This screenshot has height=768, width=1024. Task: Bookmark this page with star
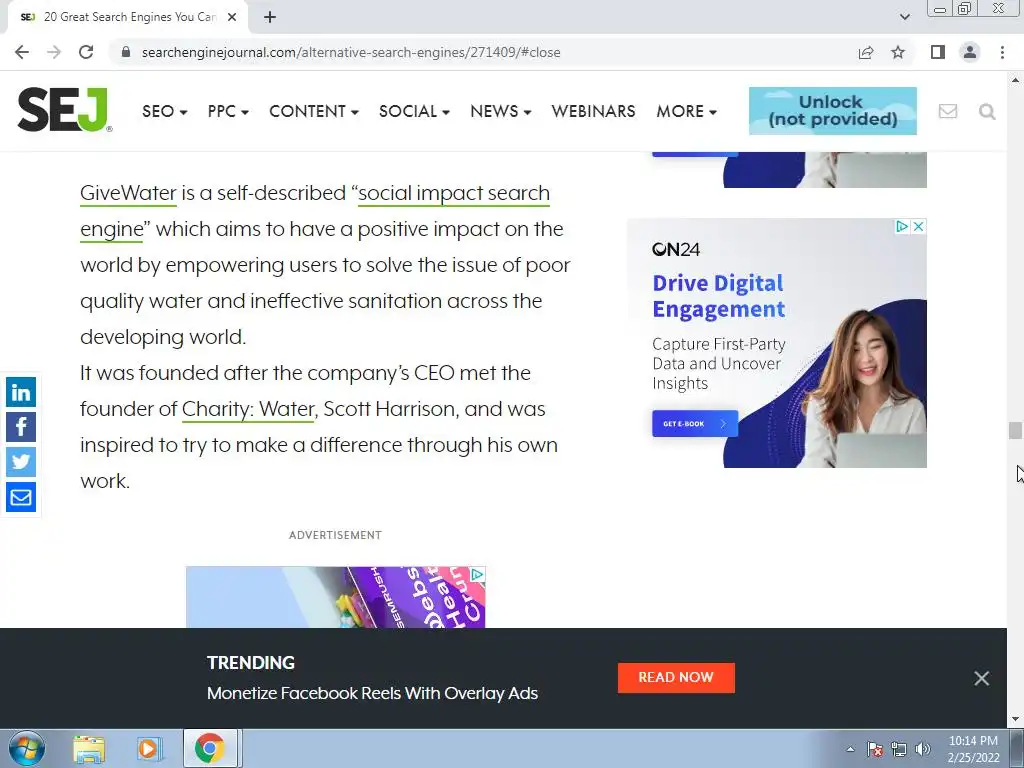[898, 52]
